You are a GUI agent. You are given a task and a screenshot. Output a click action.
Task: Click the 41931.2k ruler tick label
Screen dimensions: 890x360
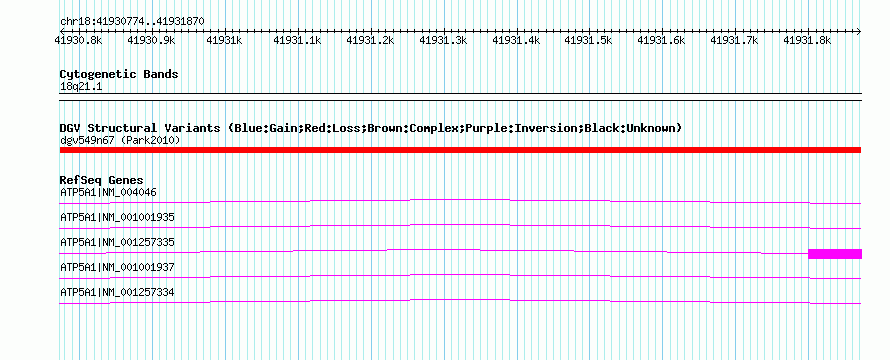(370, 40)
